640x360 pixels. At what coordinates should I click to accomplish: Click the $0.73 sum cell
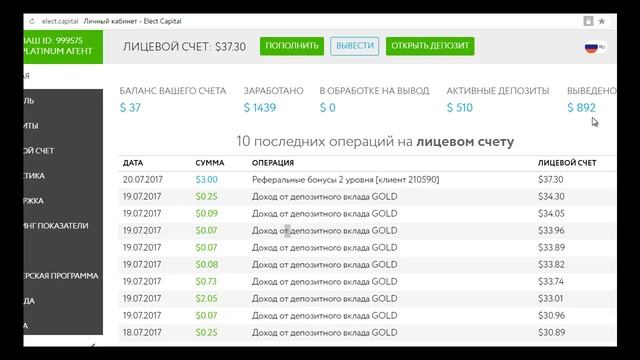[x=206, y=282]
